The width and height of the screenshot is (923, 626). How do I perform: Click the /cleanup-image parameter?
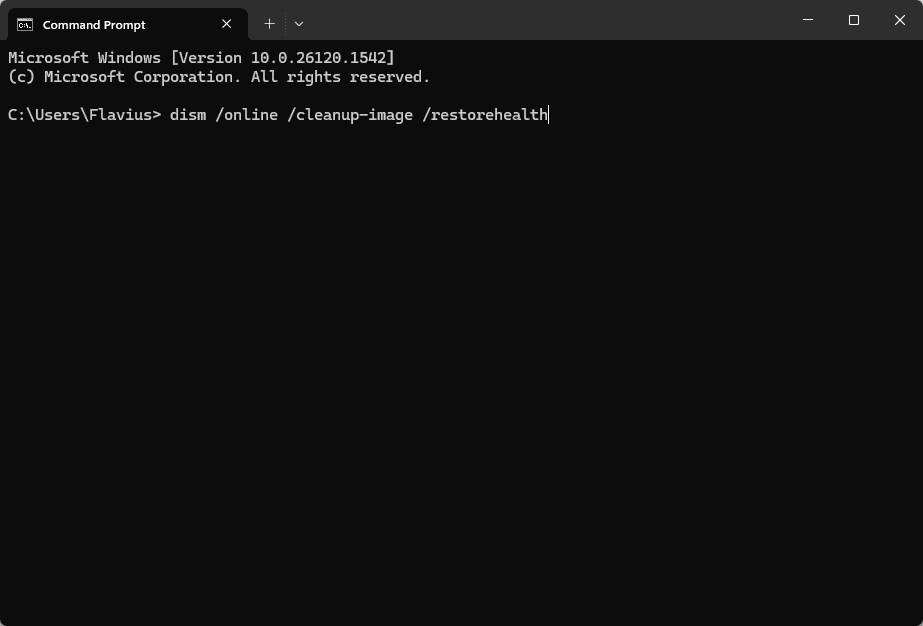point(350,115)
